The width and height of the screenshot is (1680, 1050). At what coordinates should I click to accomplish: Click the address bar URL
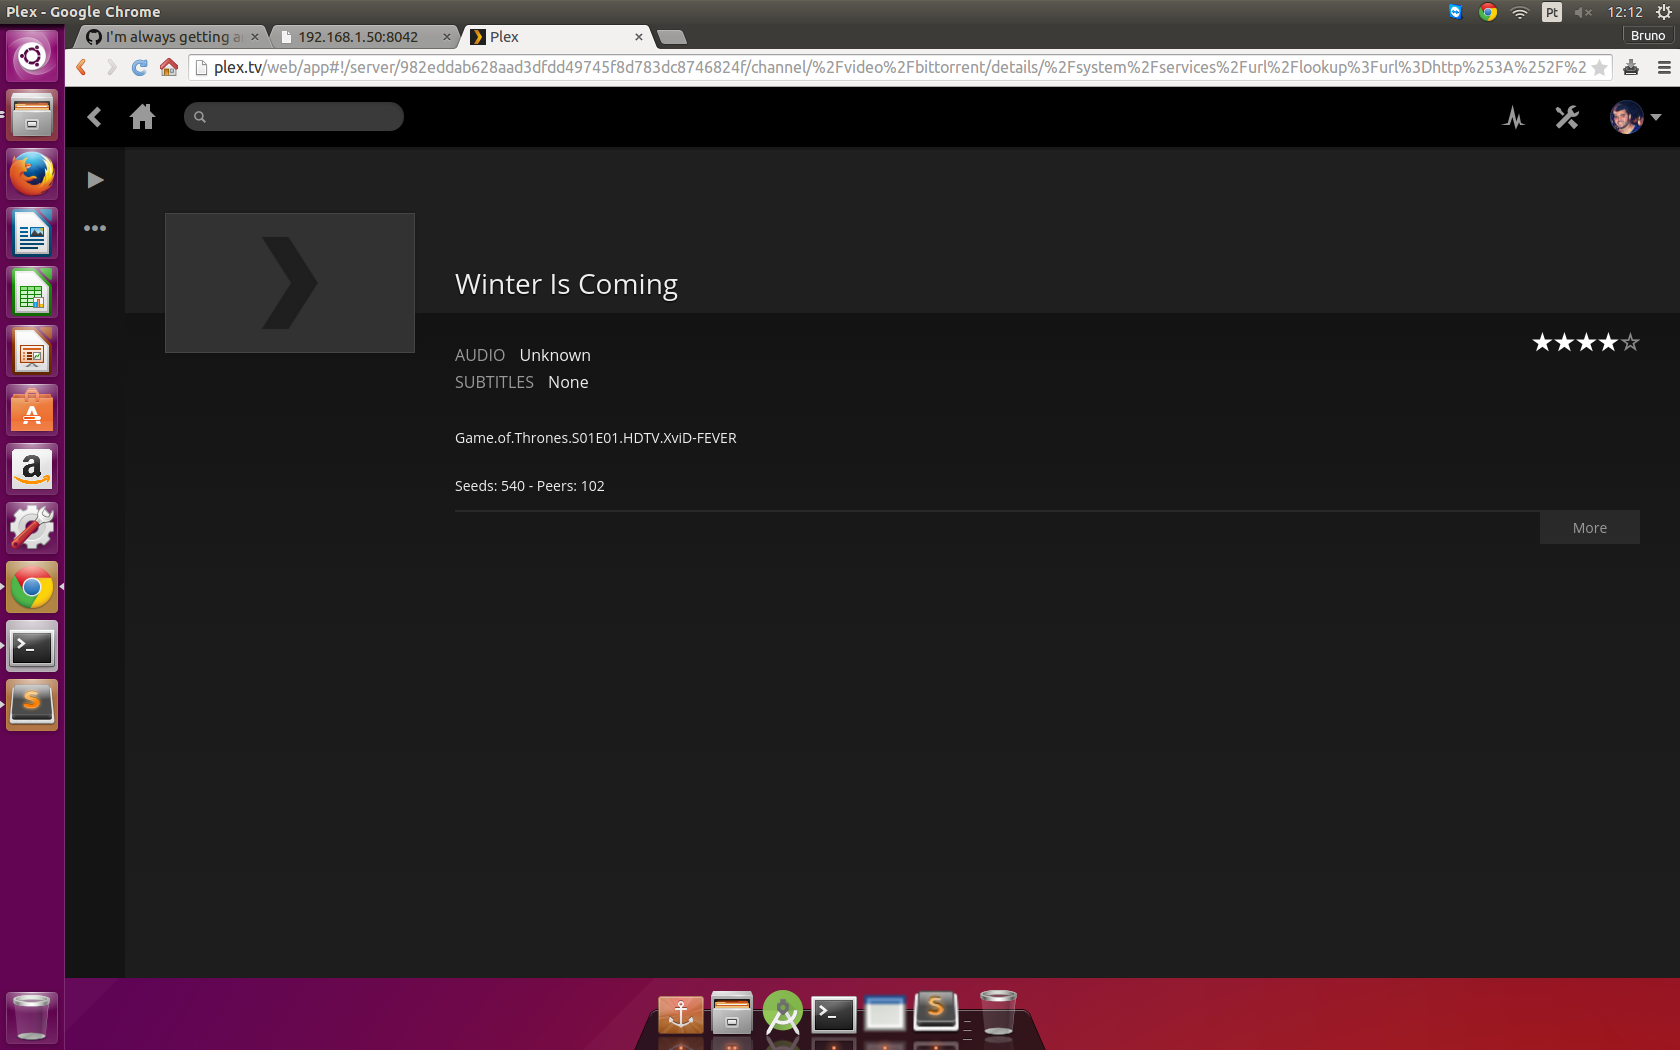tap(899, 67)
